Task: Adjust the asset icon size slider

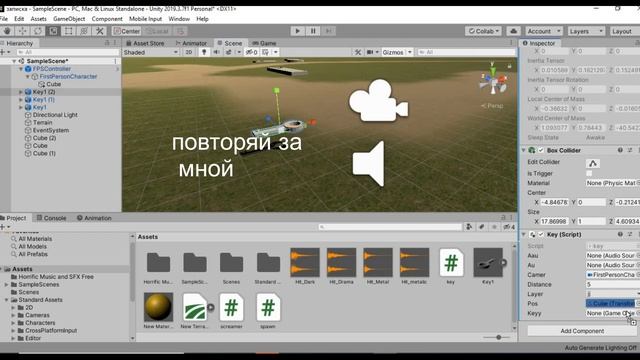Action: (x=498, y=337)
